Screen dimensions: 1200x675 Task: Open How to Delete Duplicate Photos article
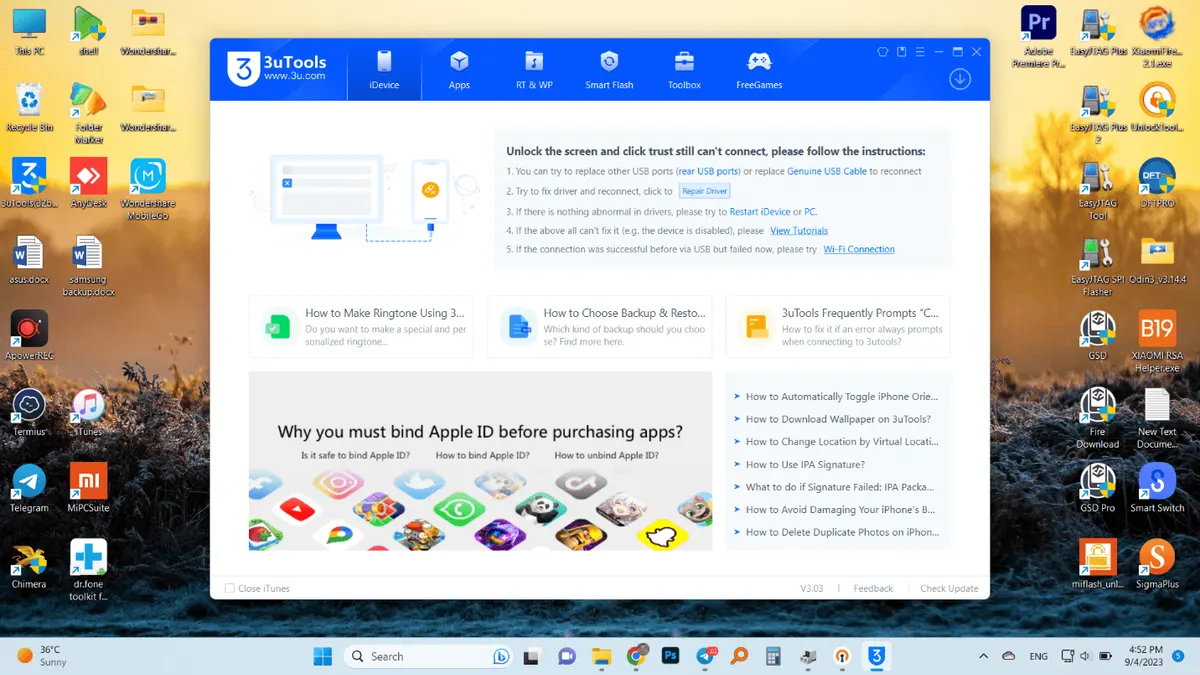(842, 532)
